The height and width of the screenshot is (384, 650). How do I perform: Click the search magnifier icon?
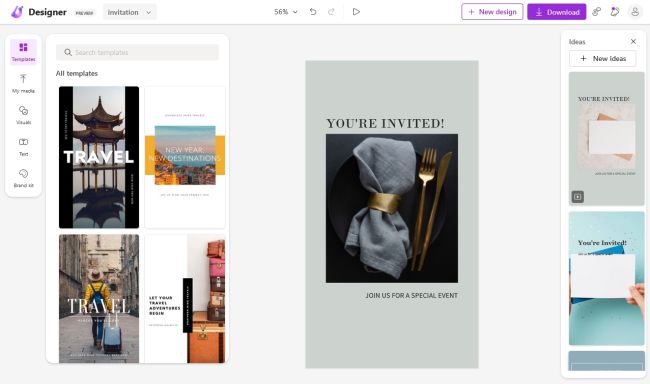pos(68,52)
